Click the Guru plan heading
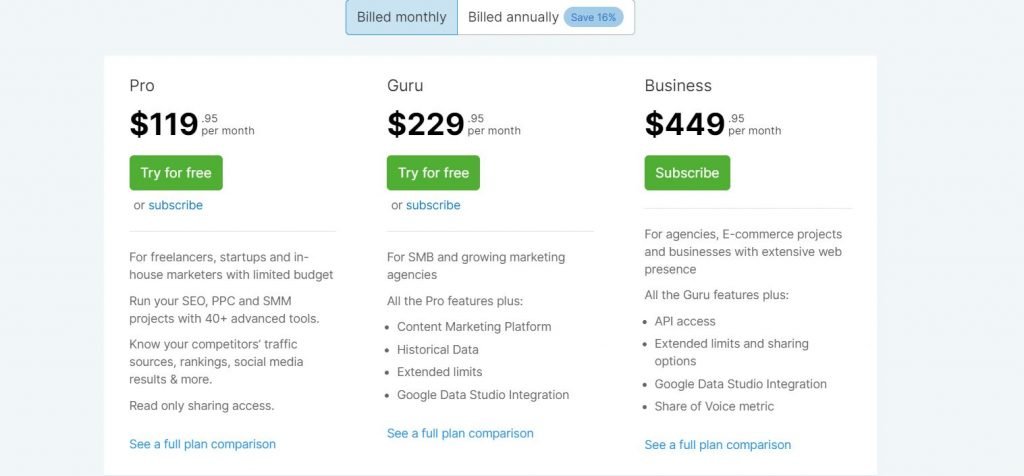This screenshot has height=476, width=1024. [405, 86]
